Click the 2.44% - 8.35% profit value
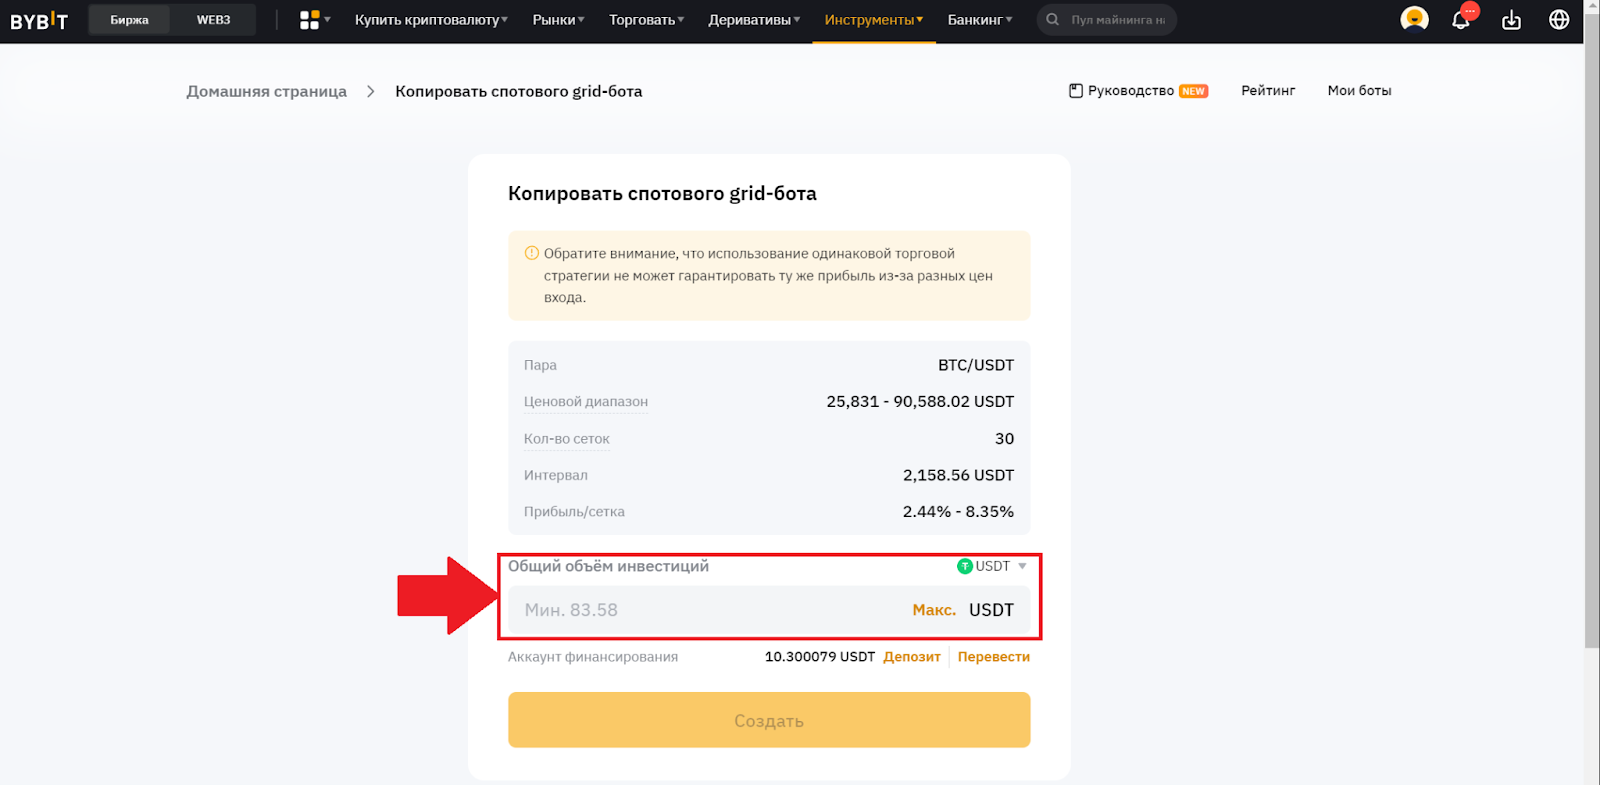This screenshot has height=785, width=1600. 958,511
